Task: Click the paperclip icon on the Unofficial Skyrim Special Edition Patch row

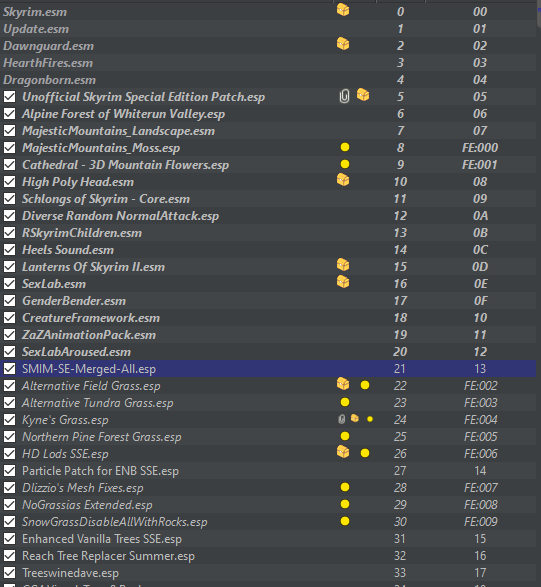Action: [x=344, y=96]
